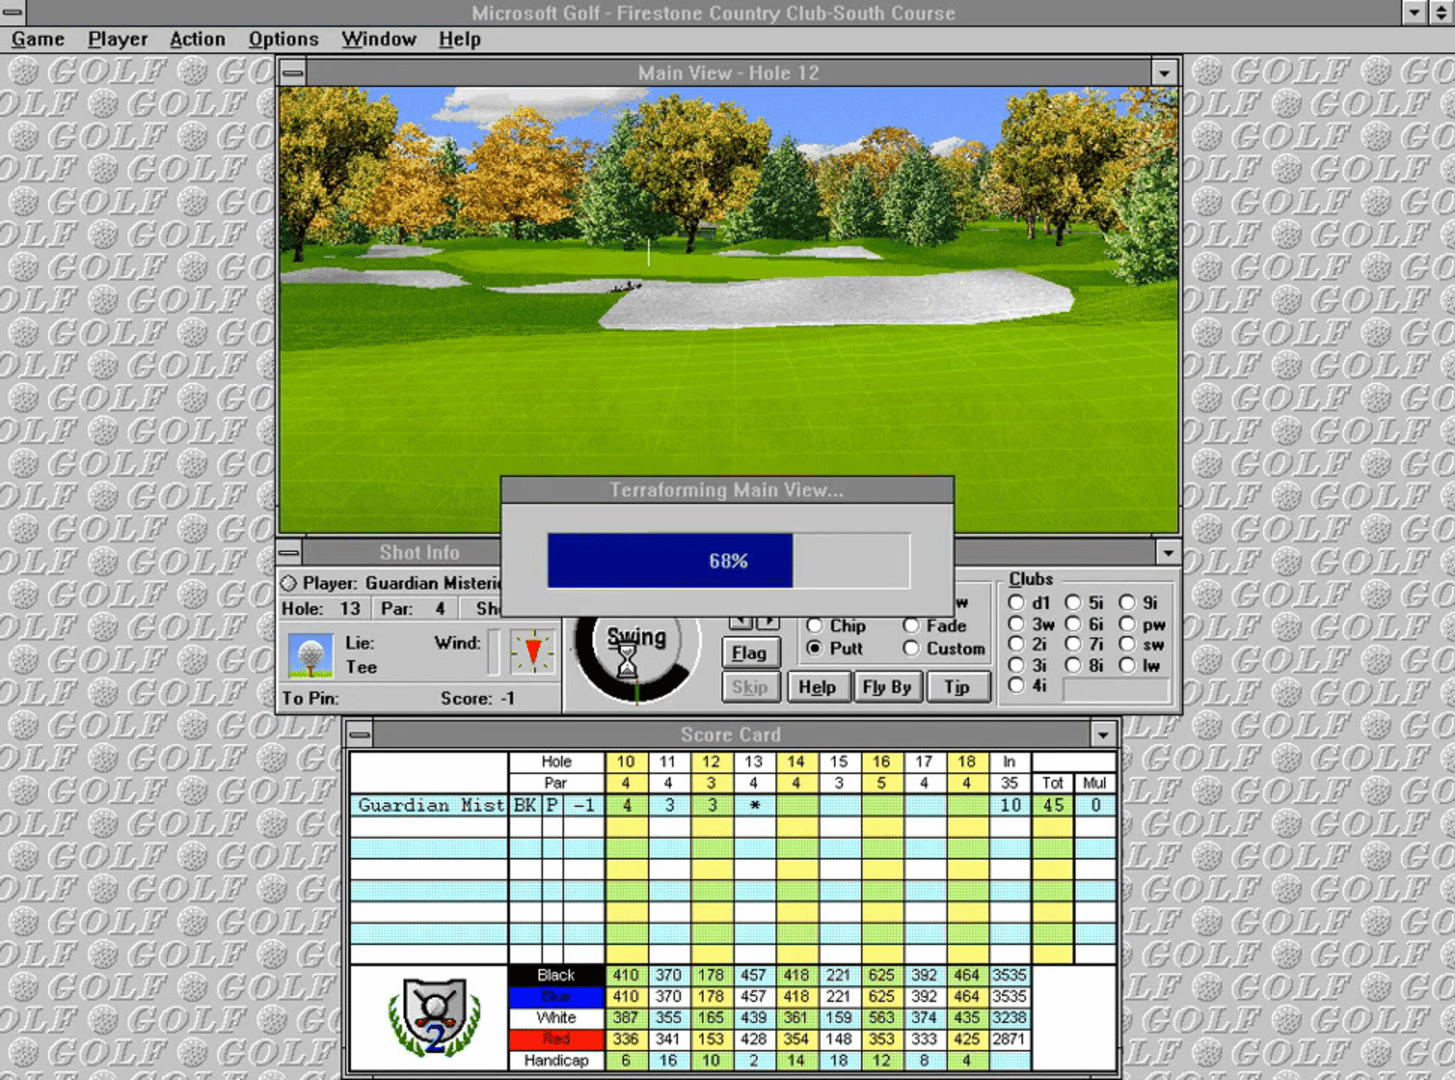Click the Skip button

coord(750,687)
